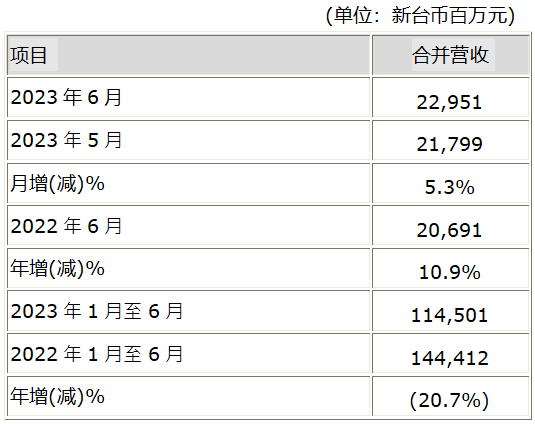Screen dimensions: 535x424
Task: Click the 合并营收 column header
Action: (x=450, y=55)
